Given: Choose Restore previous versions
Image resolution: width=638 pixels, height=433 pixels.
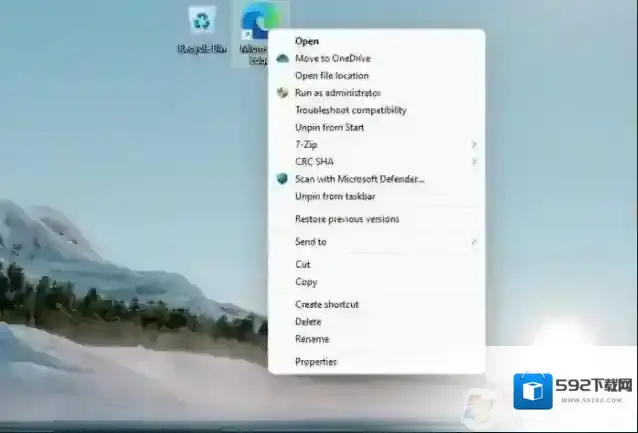Looking at the screenshot, I should point(346,219).
